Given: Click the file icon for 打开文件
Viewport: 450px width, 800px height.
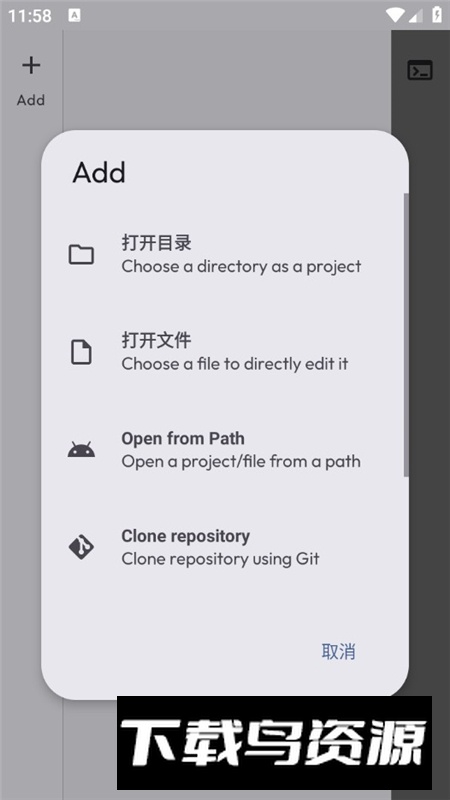Looking at the screenshot, I should tap(81, 352).
